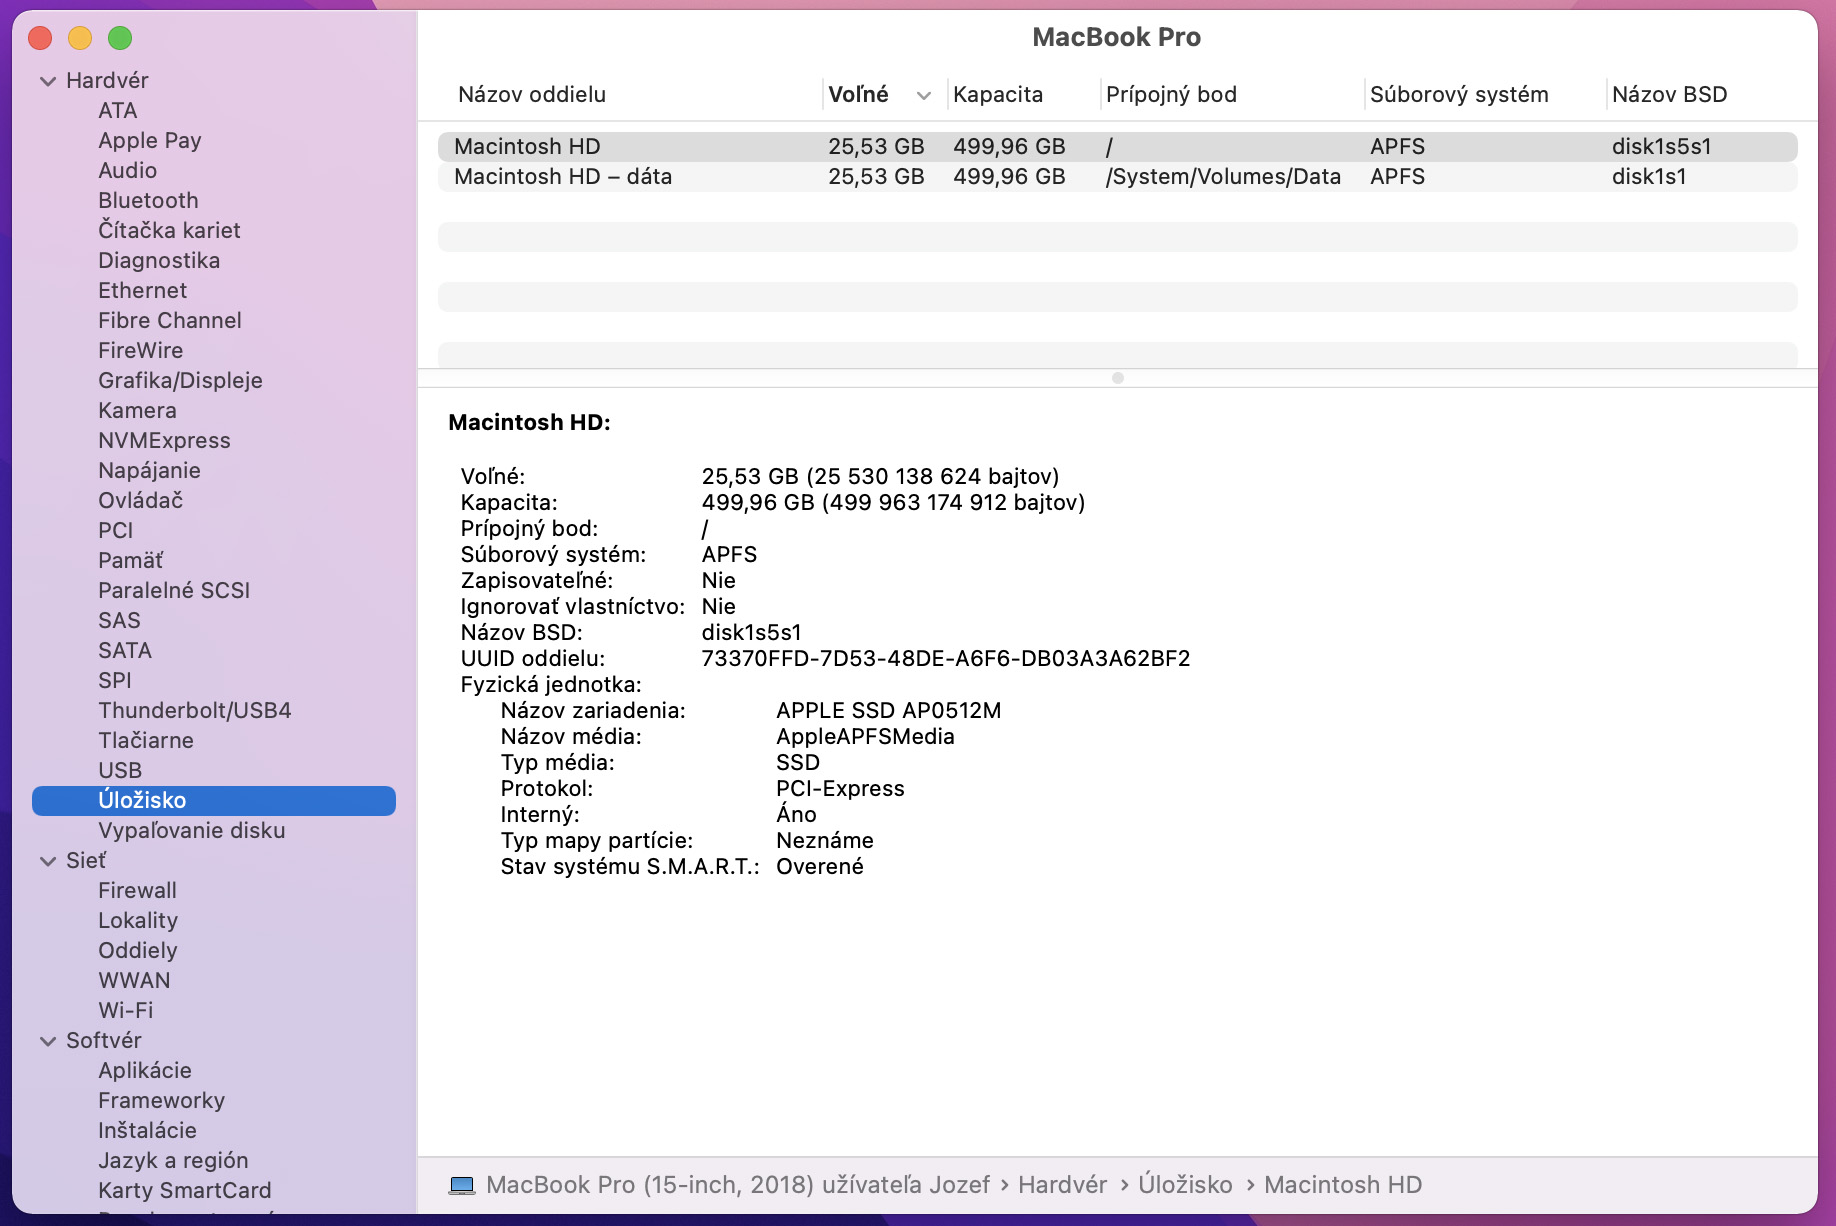The height and width of the screenshot is (1226, 1836).
Task: Open Inštalácie entry
Action: pyautogui.click(x=147, y=1131)
